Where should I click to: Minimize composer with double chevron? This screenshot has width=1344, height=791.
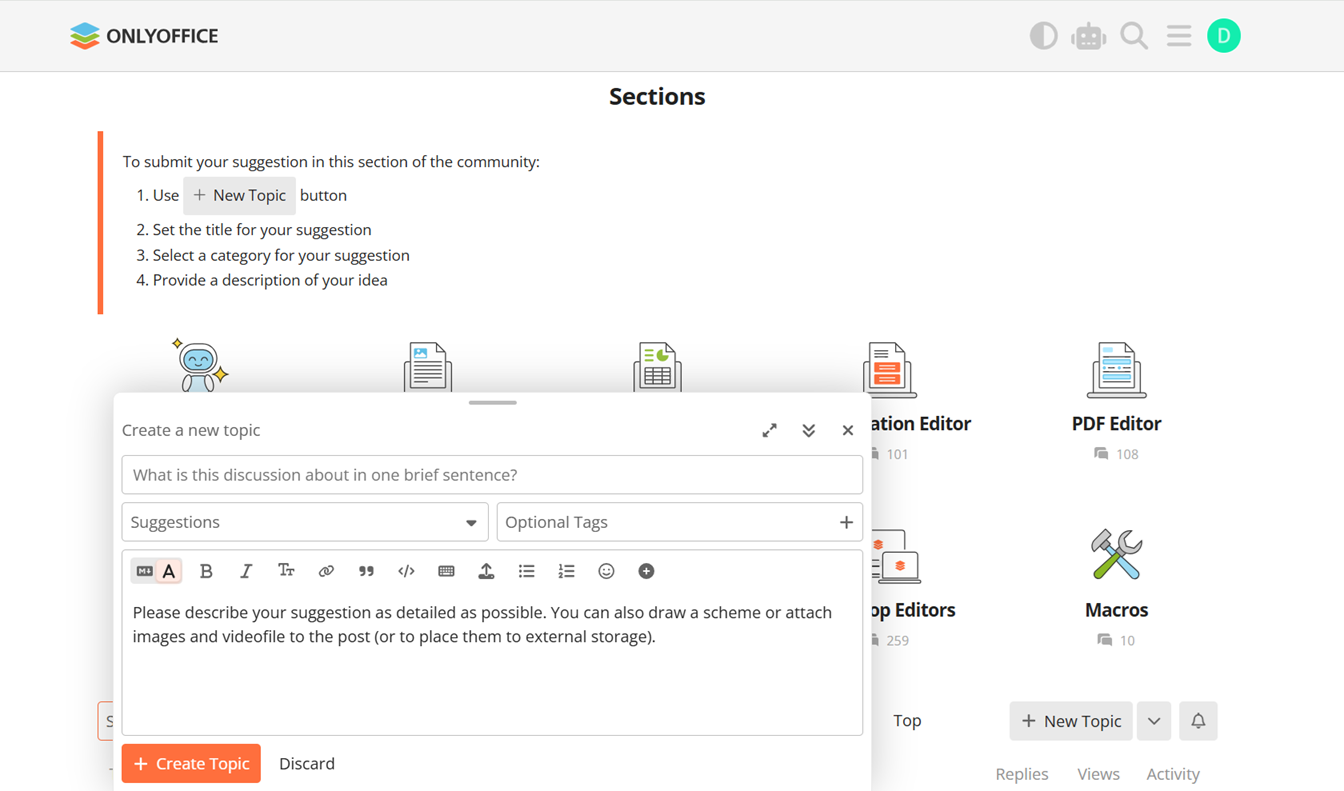(x=808, y=430)
